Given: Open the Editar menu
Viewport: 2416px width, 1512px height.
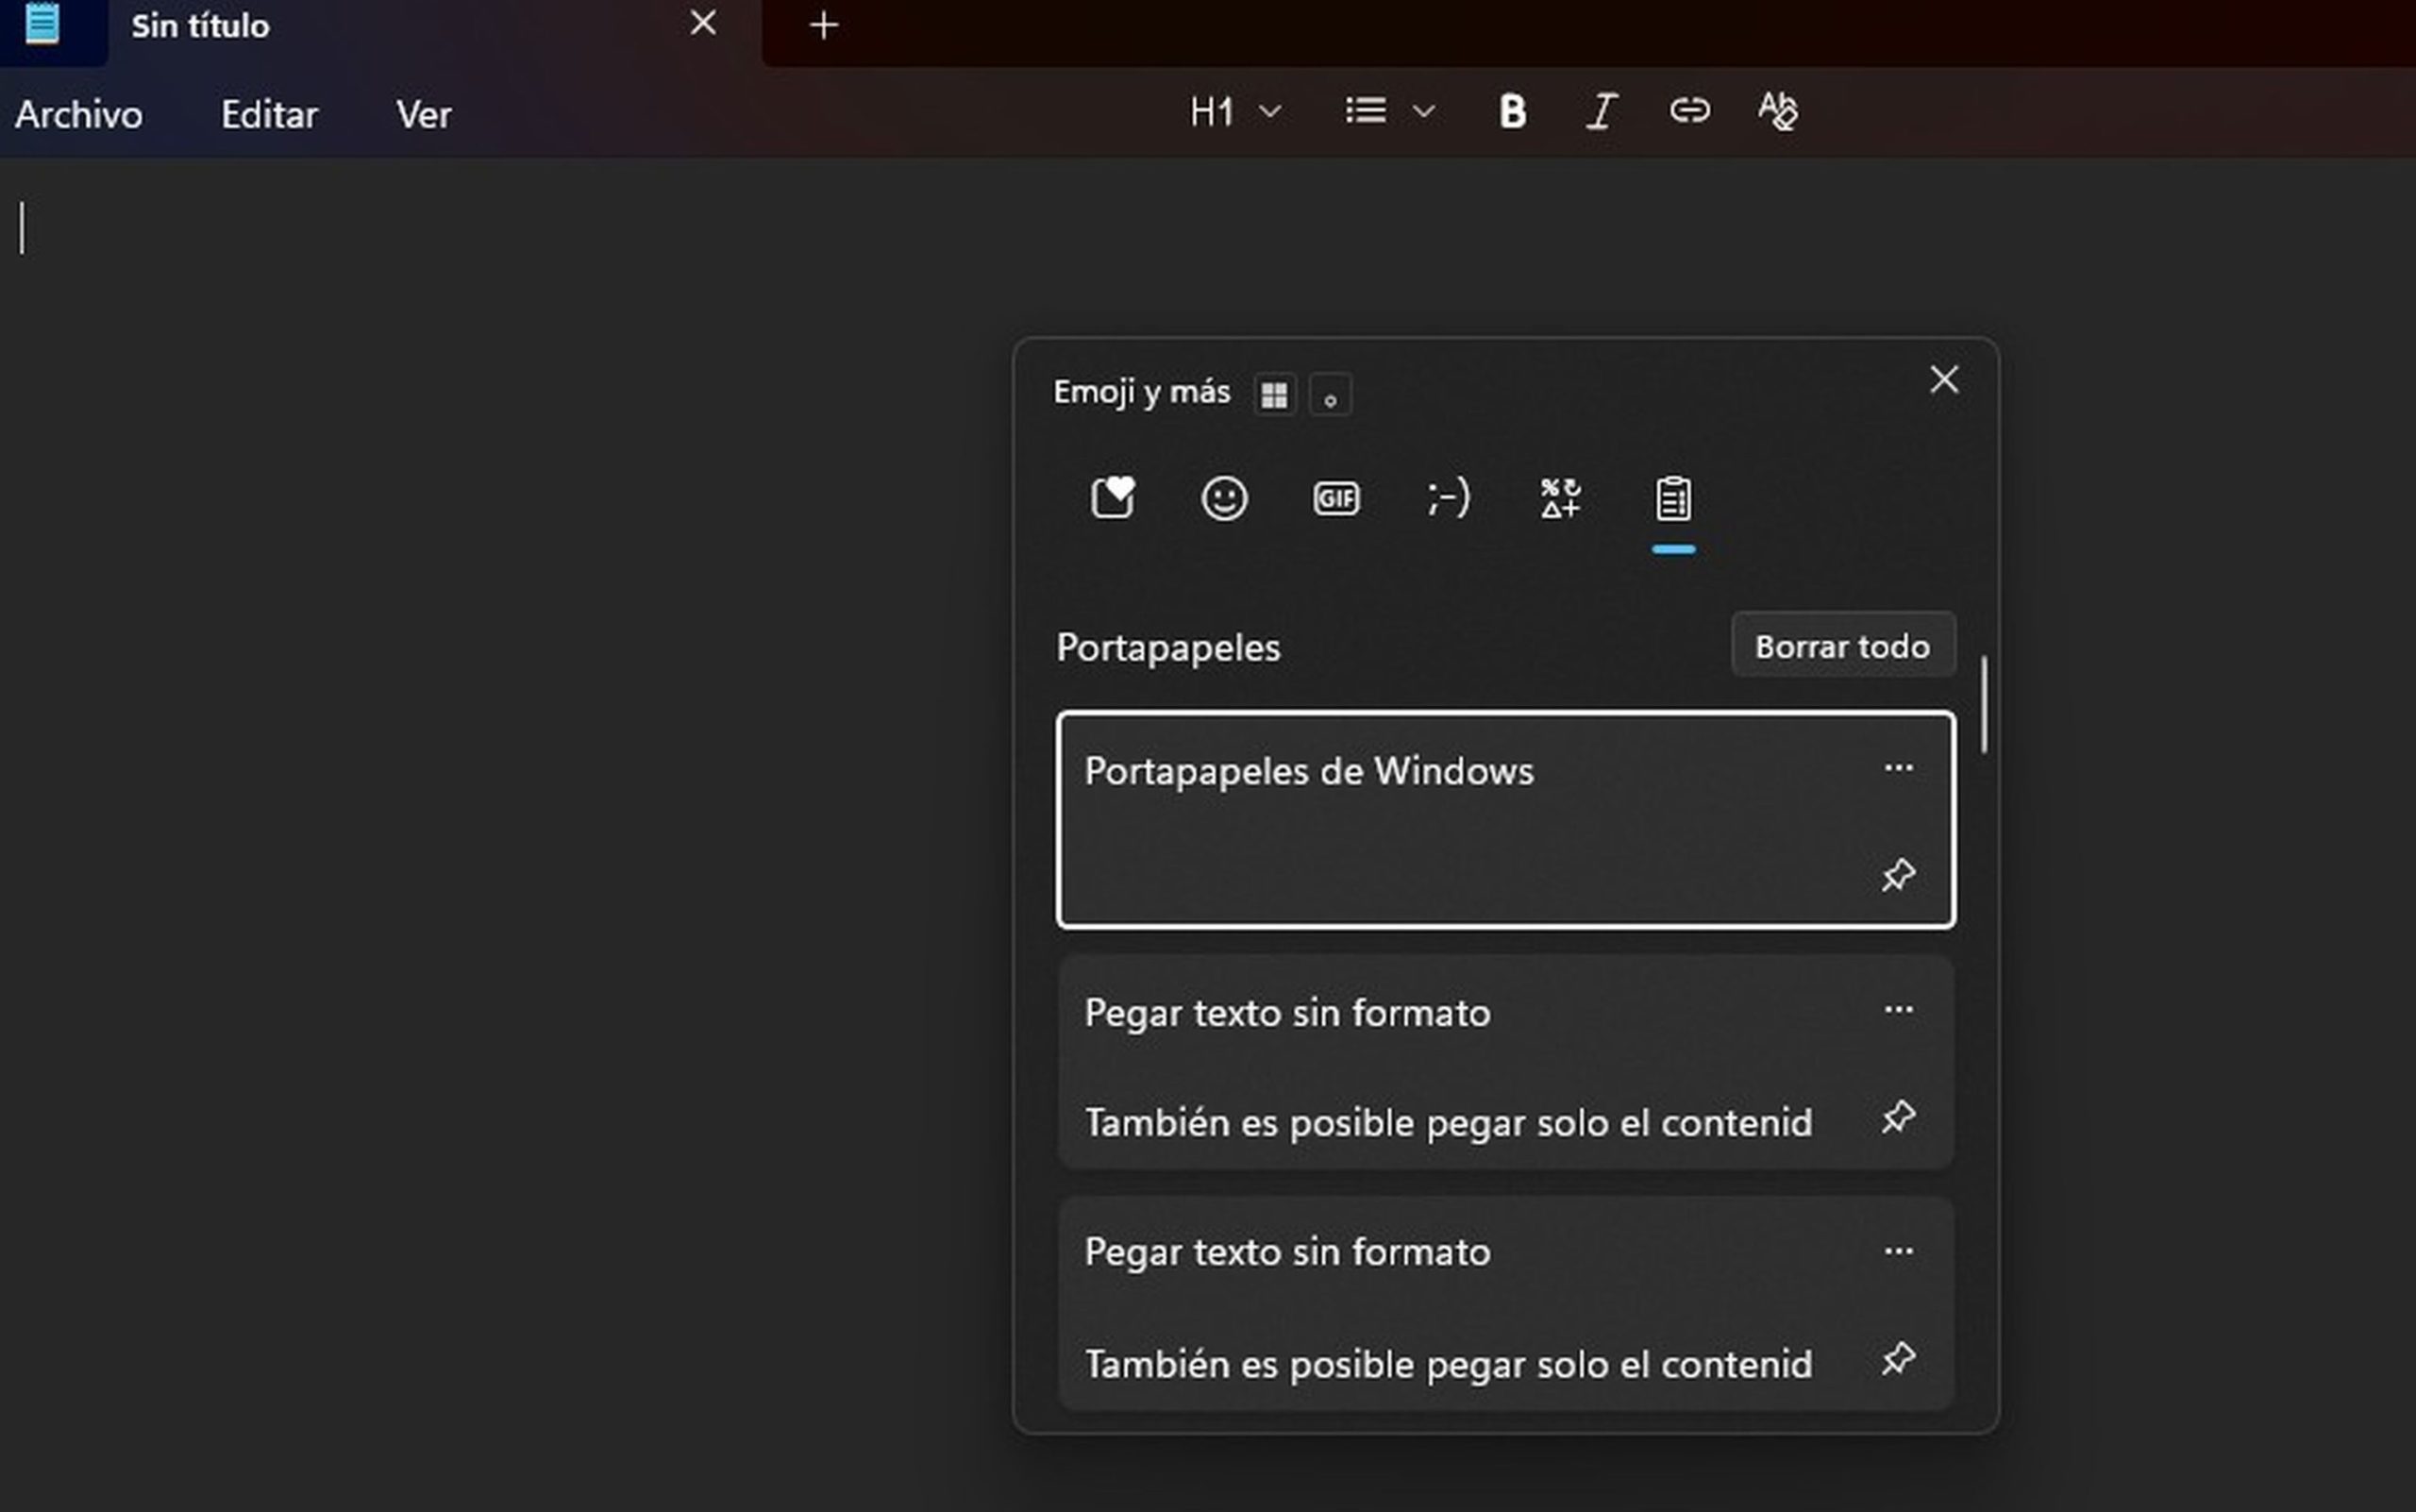Looking at the screenshot, I should click(269, 115).
